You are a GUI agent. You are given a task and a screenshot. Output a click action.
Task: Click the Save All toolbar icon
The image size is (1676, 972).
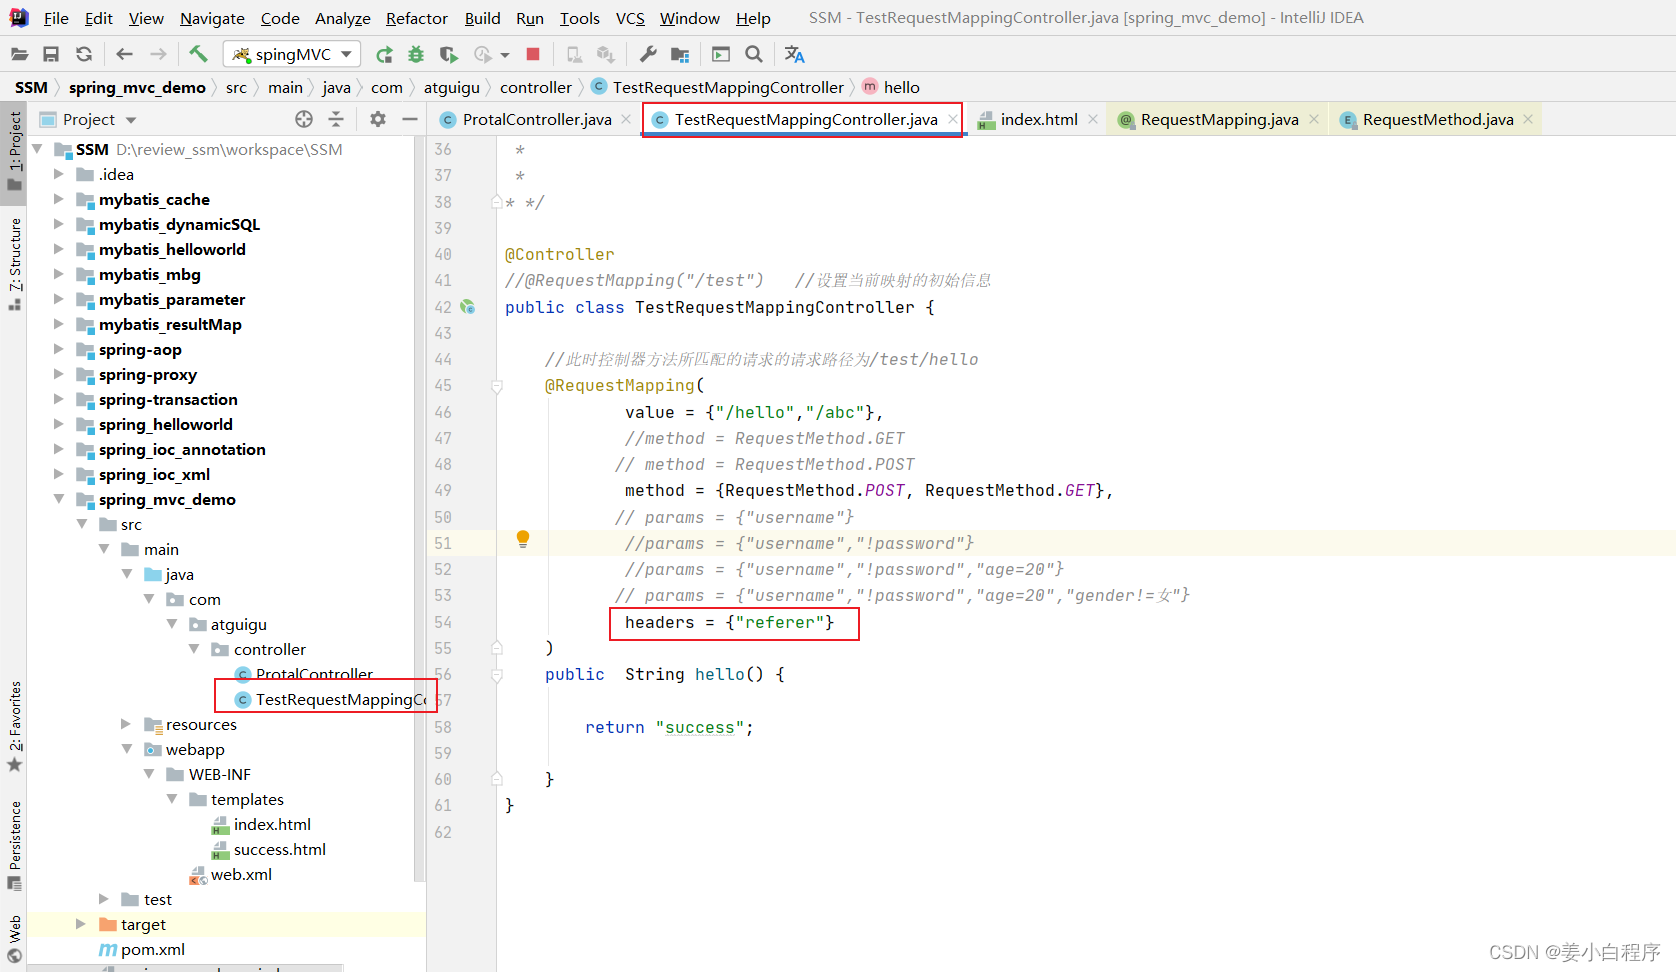tap(51, 54)
